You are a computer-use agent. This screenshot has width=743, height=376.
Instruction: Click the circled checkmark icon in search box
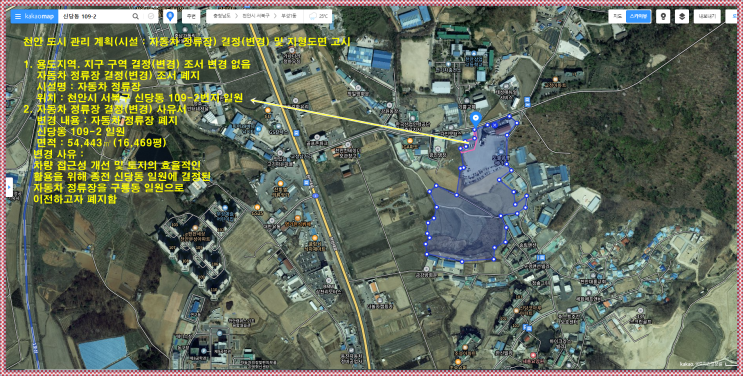tap(151, 16)
